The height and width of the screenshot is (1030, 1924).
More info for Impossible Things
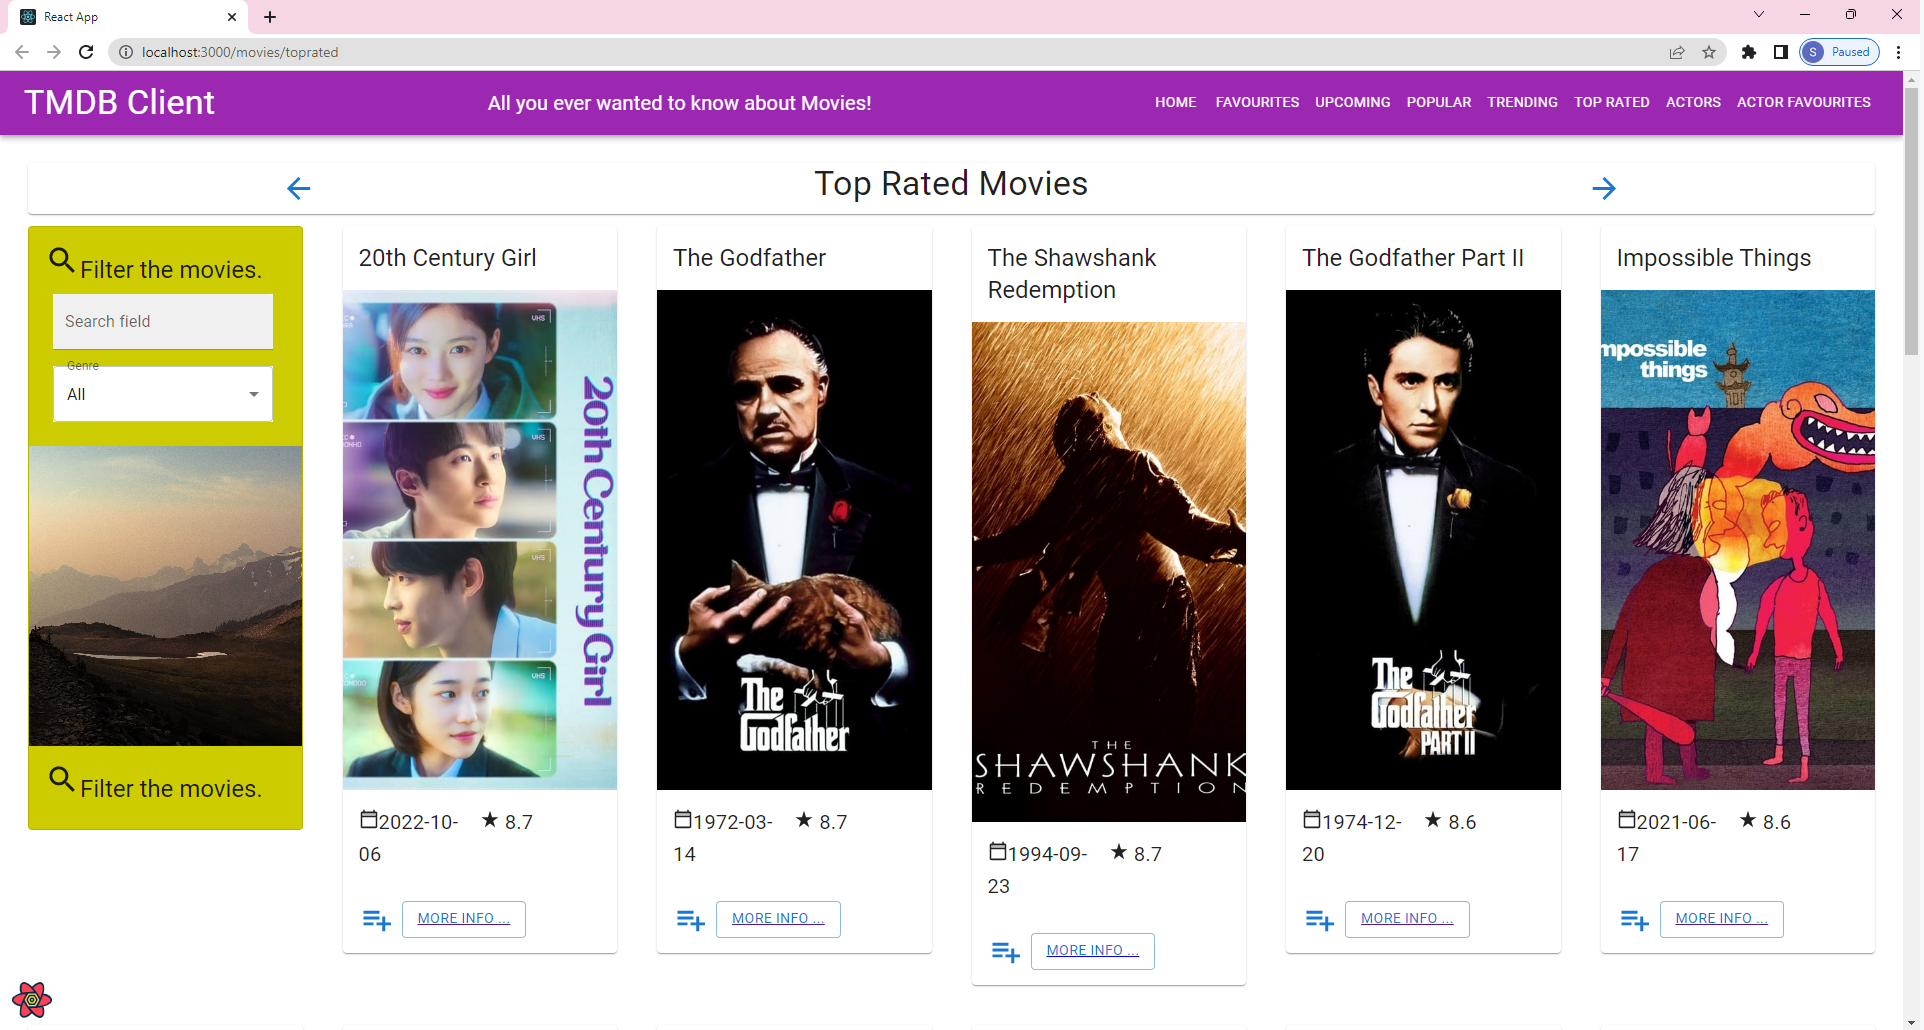coord(1722,919)
